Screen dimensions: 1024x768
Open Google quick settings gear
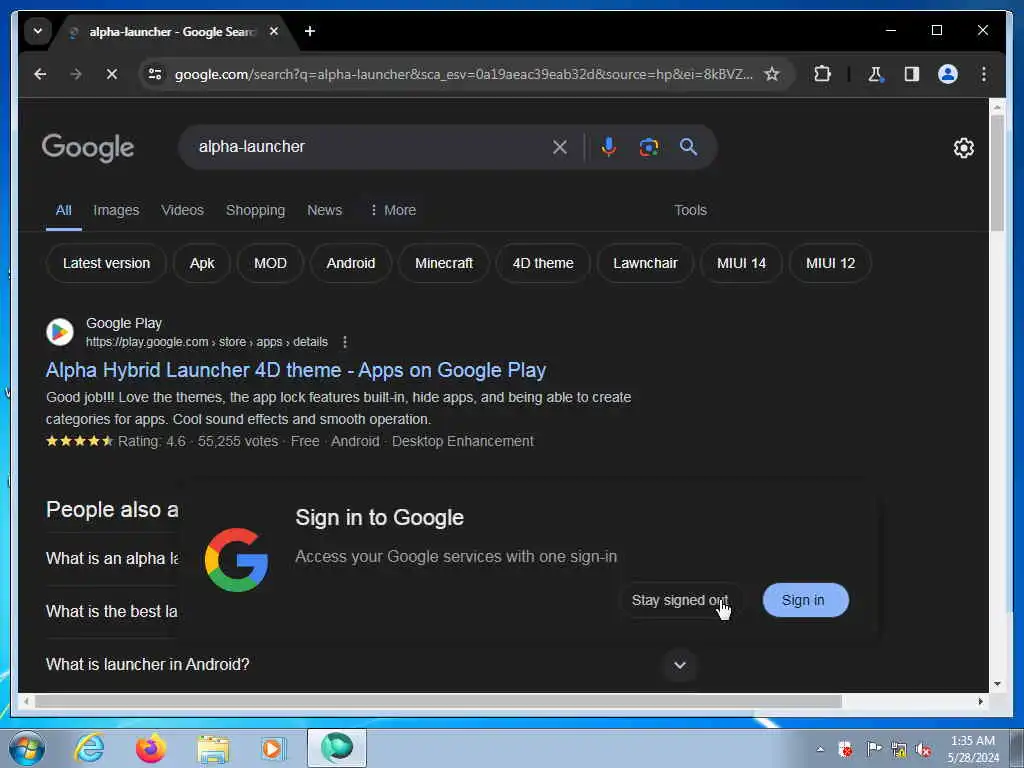pos(963,148)
